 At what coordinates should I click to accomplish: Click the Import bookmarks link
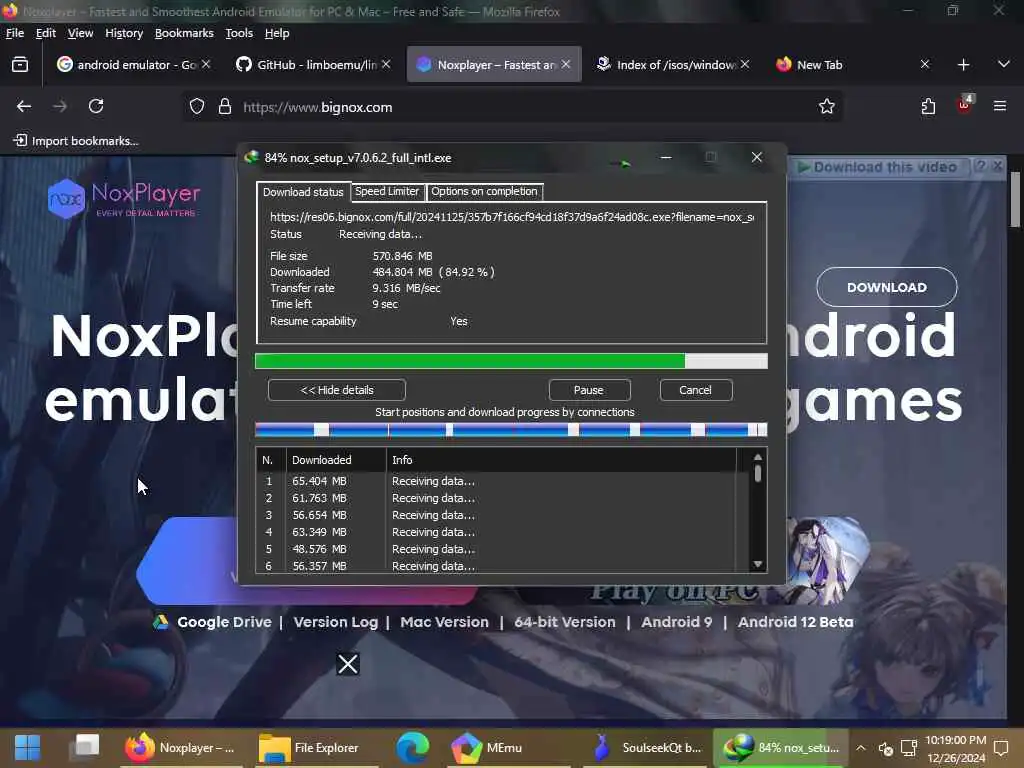(76, 141)
